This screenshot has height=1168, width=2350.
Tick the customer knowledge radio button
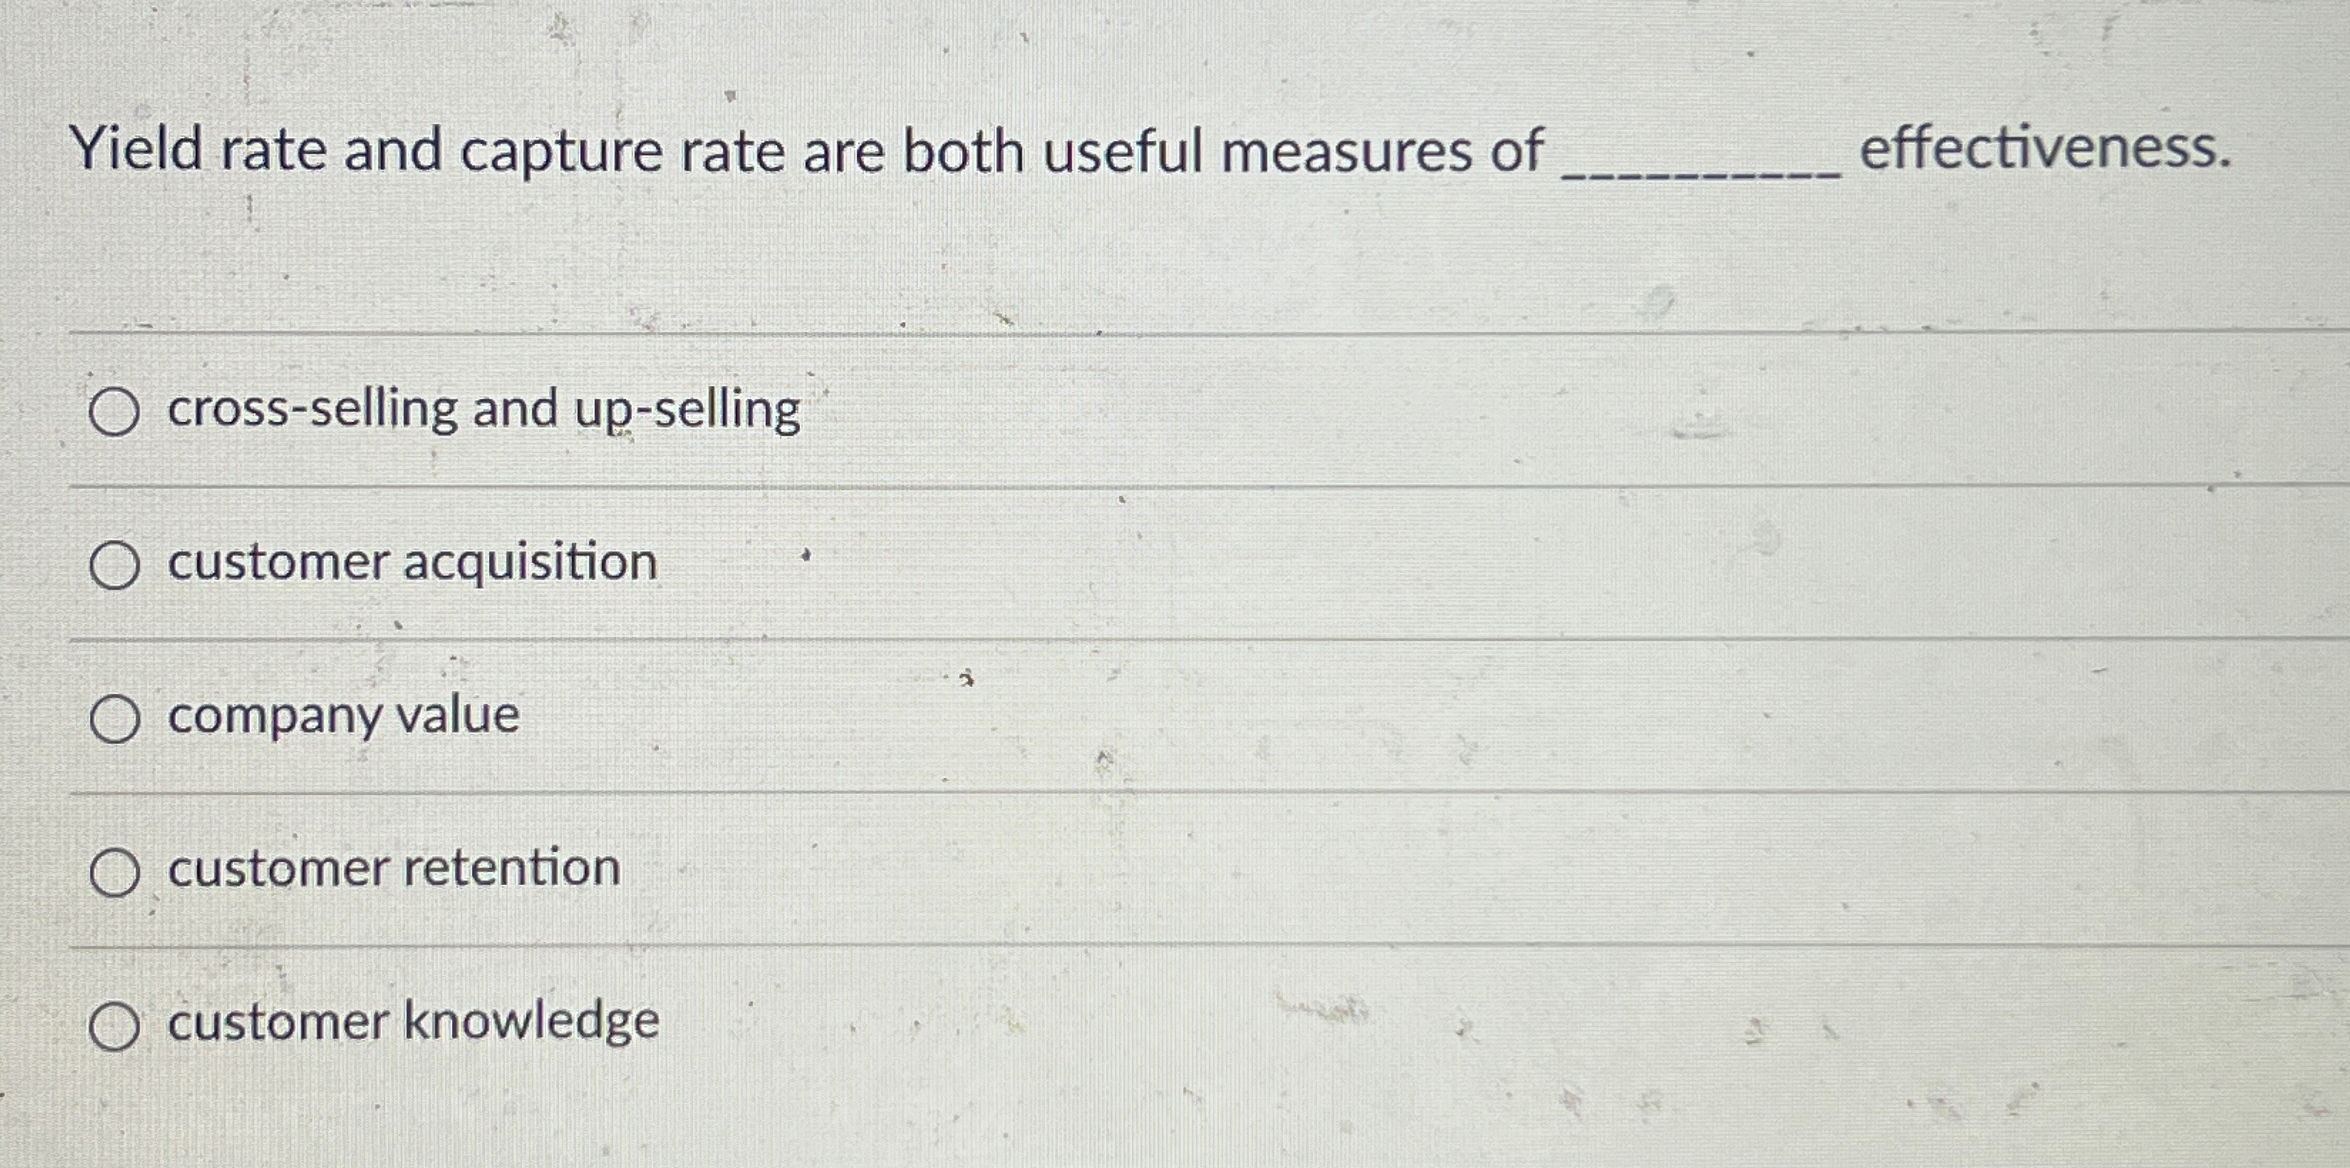coord(114,1026)
